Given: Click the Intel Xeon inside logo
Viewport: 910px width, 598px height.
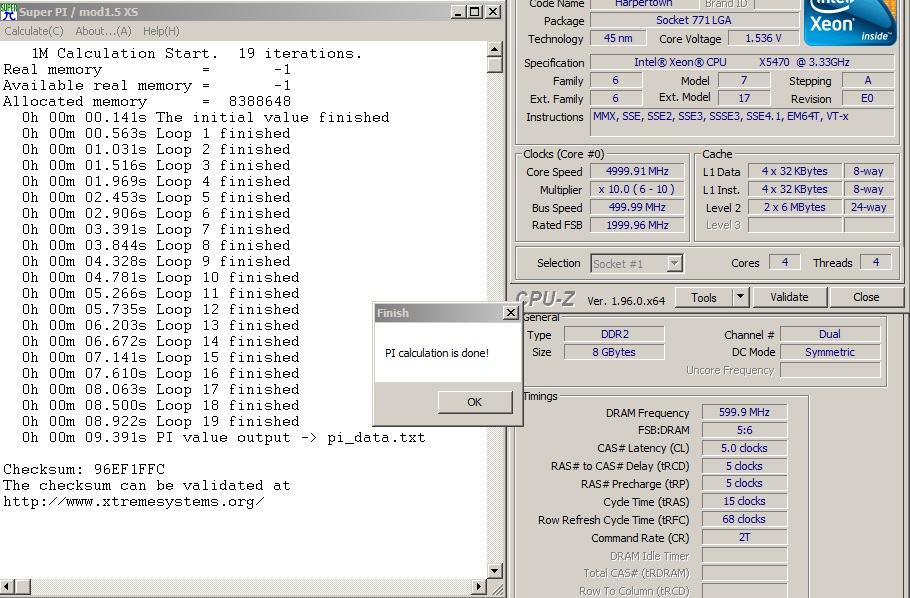Looking at the screenshot, I should pyautogui.click(x=850, y=22).
